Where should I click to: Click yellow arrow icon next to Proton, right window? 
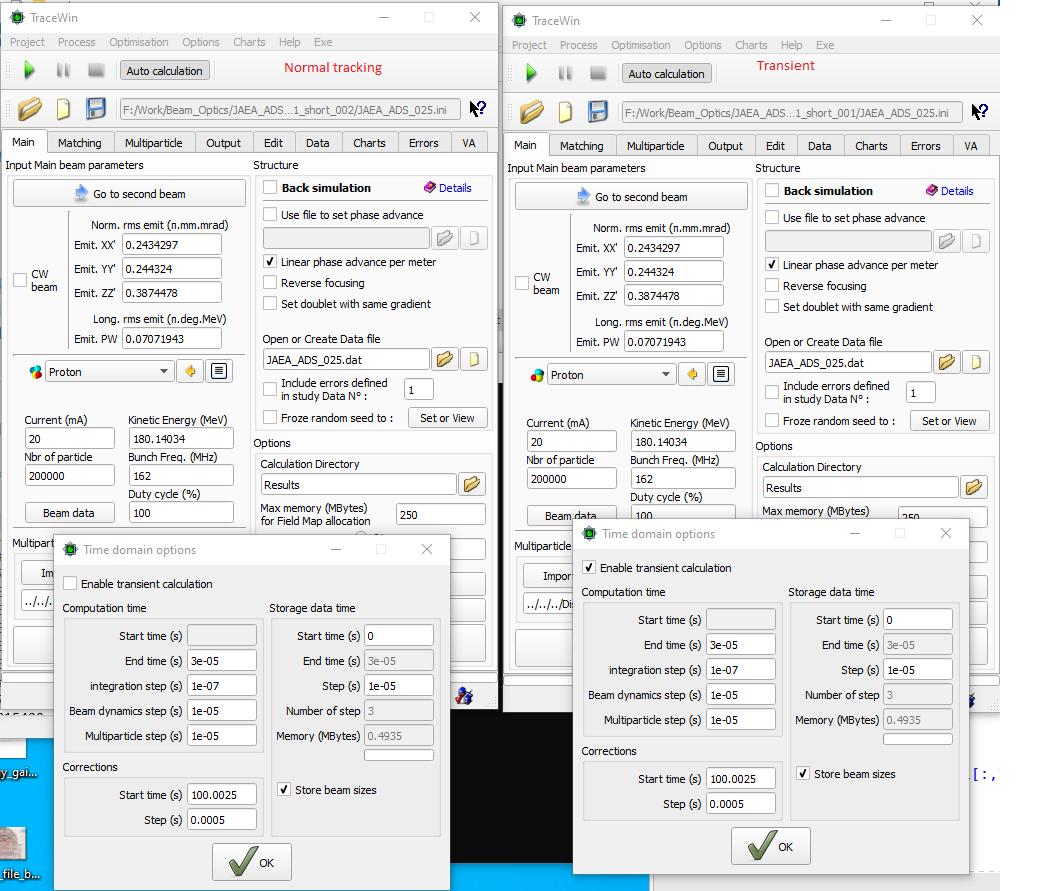pyautogui.click(x=692, y=374)
